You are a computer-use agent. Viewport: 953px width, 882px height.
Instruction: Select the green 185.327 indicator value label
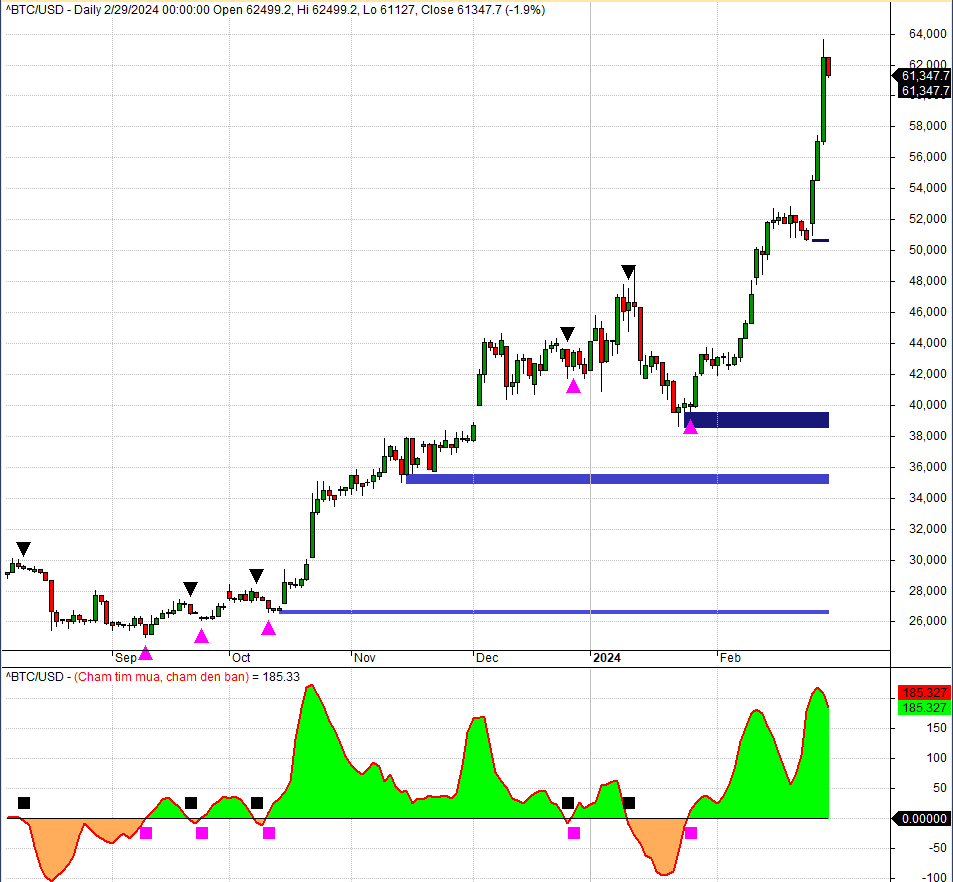924,708
